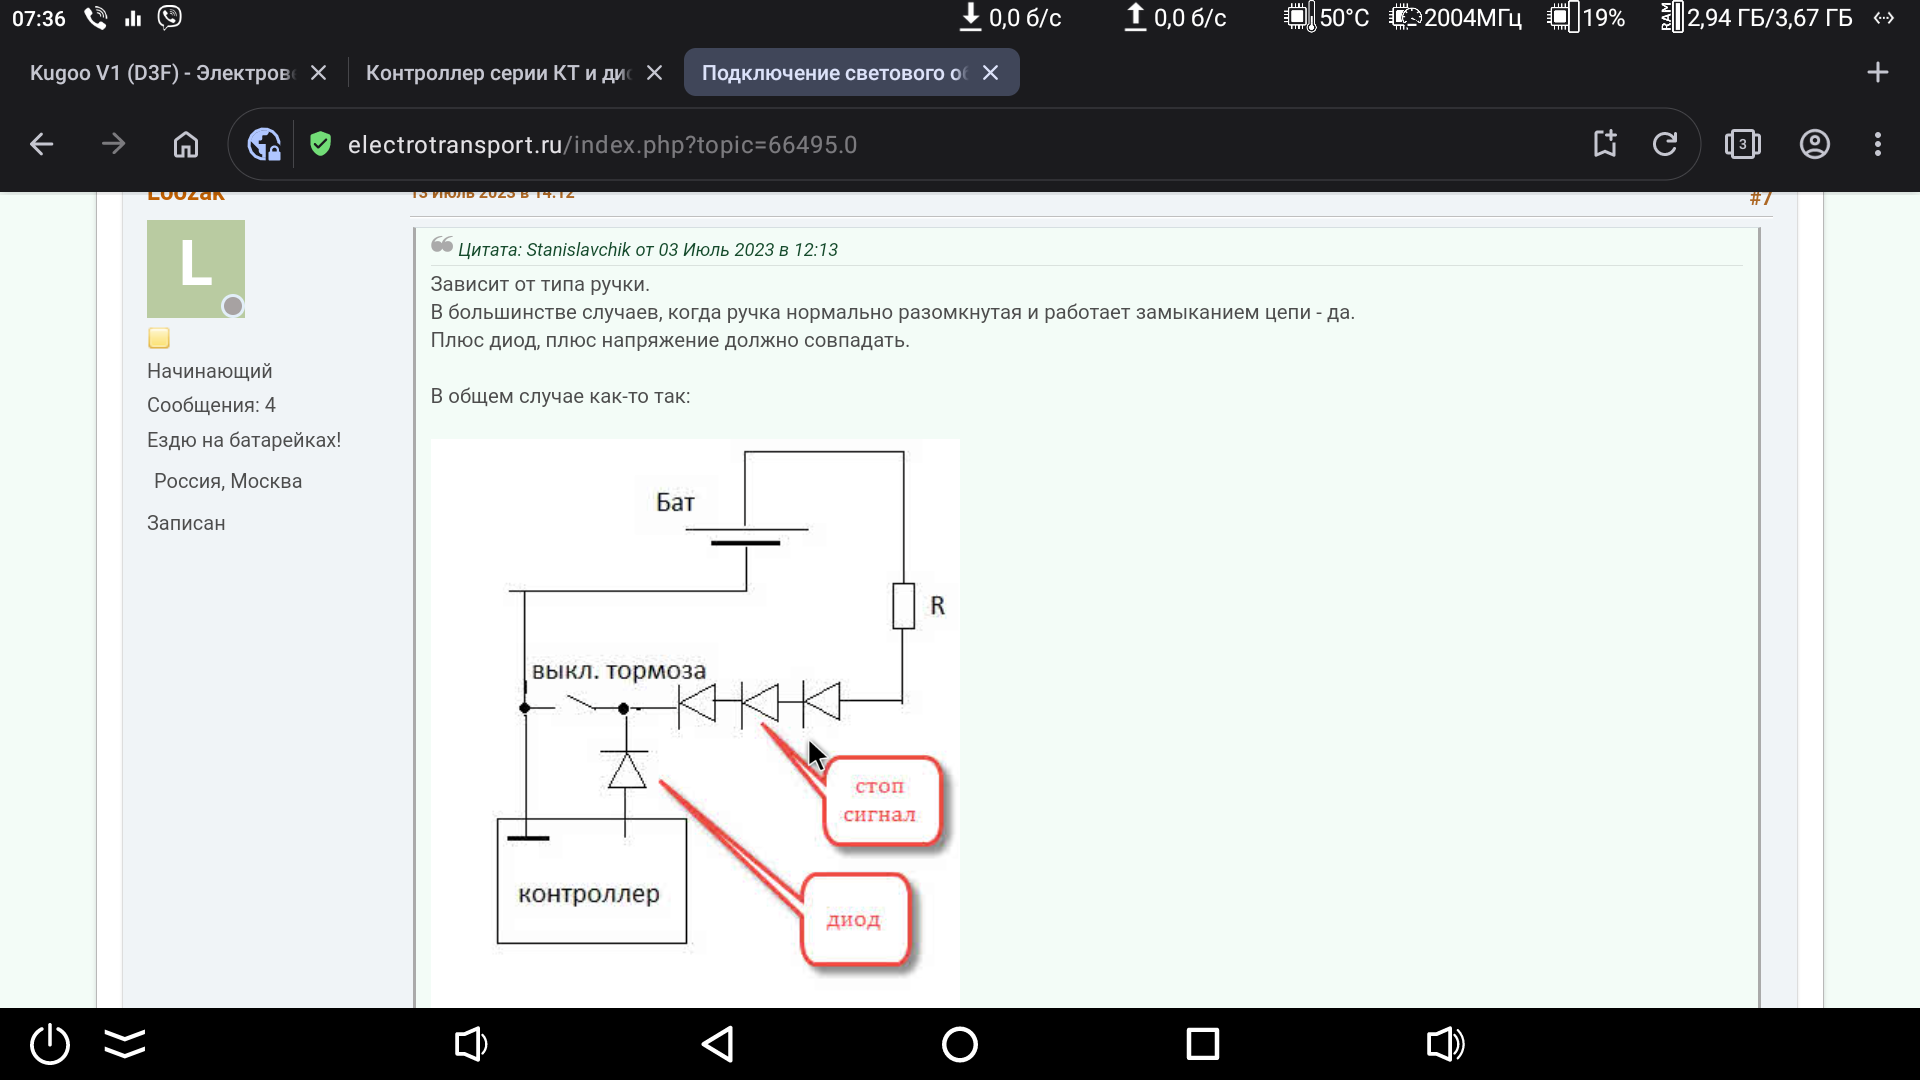Reload the current page
Image resolution: width=1920 pixels, height=1080 pixels.
click(x=1665, y=144)
